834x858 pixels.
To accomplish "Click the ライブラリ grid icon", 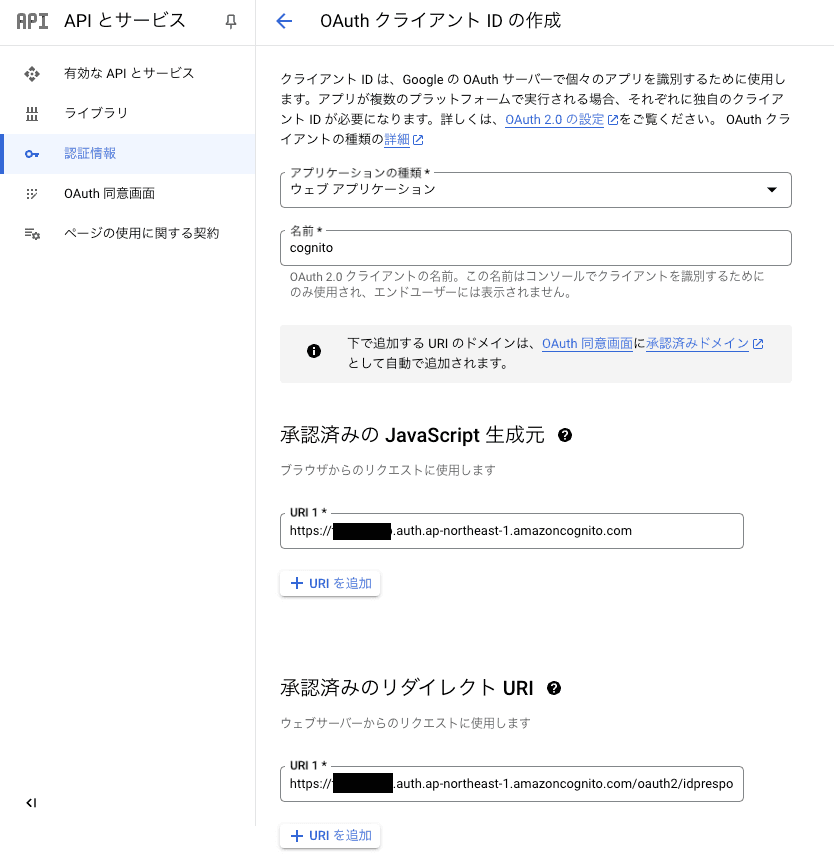I will tap(32, 113).
